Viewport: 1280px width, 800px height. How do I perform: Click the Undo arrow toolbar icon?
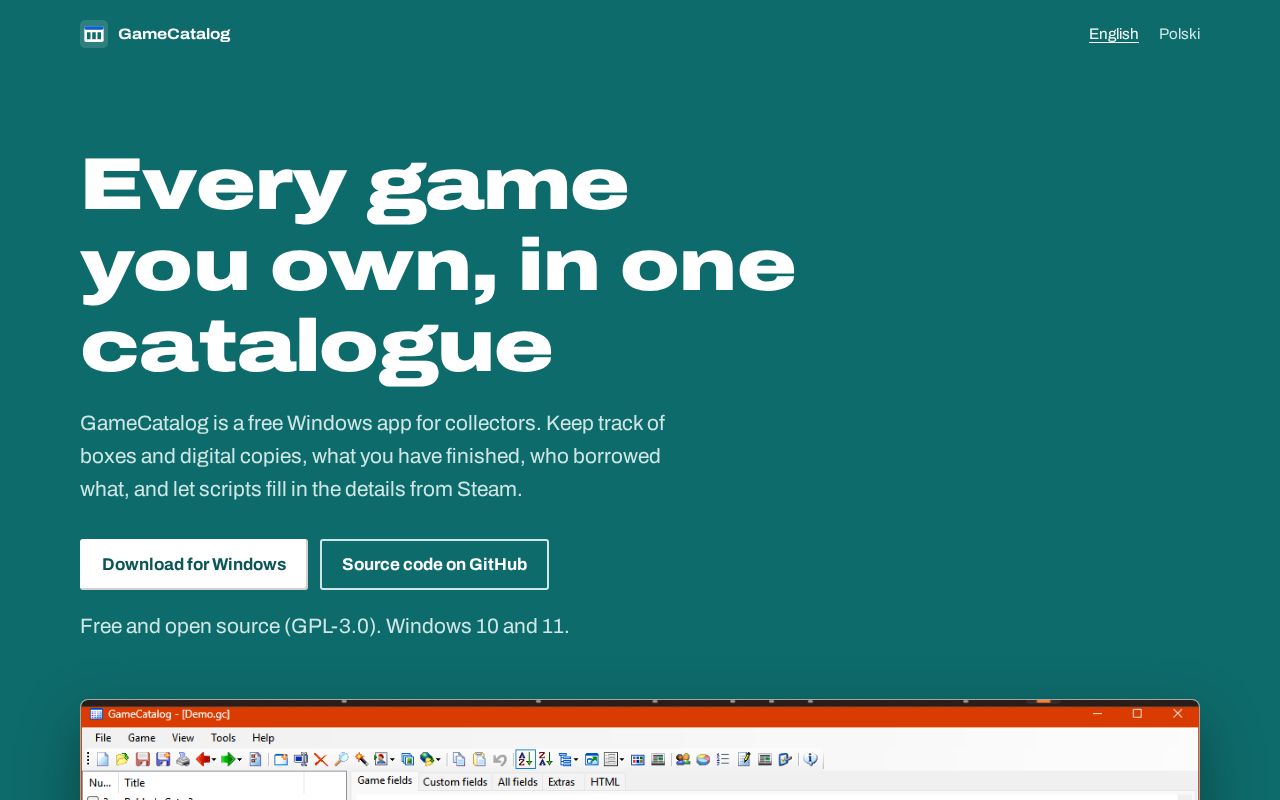point(500,760)
